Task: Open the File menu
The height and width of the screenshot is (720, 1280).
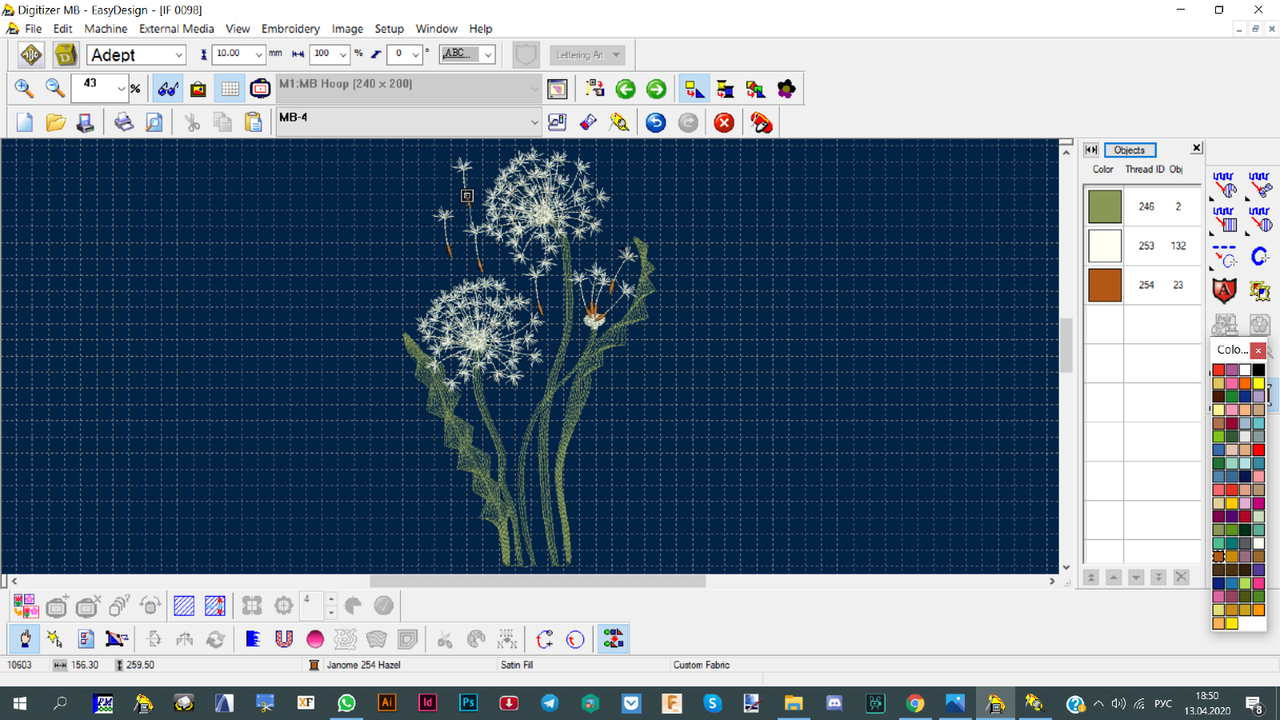Action: pos(33,29)
